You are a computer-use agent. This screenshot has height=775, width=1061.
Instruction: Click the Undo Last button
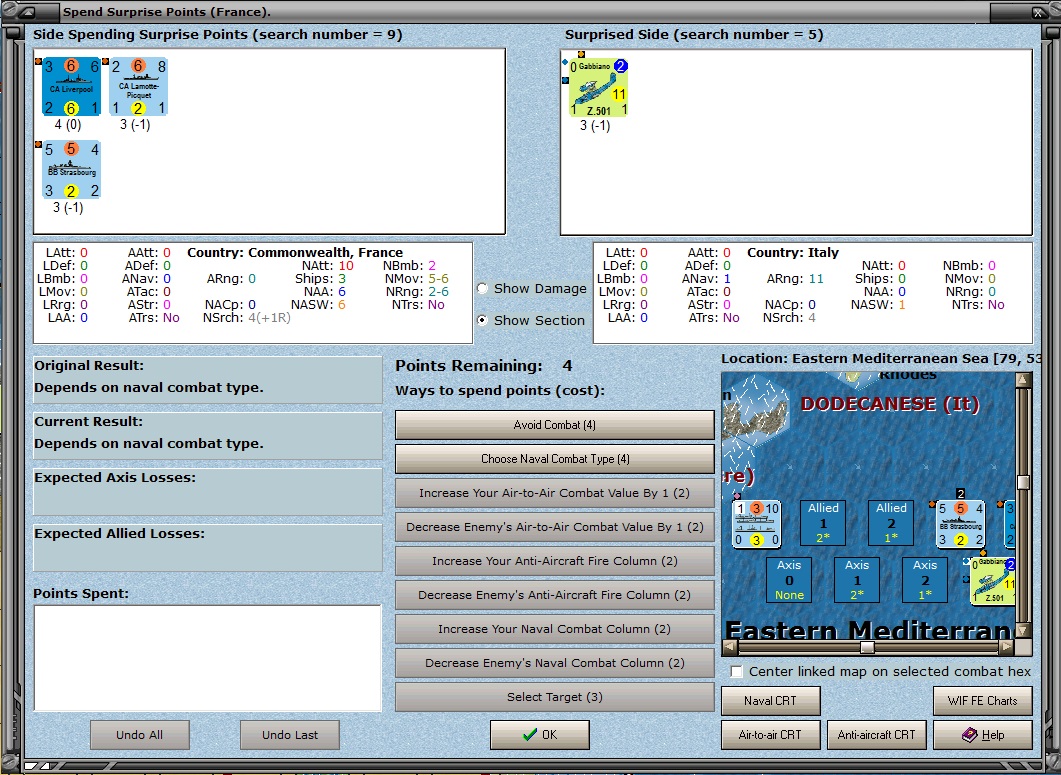(x=290, y=734)
